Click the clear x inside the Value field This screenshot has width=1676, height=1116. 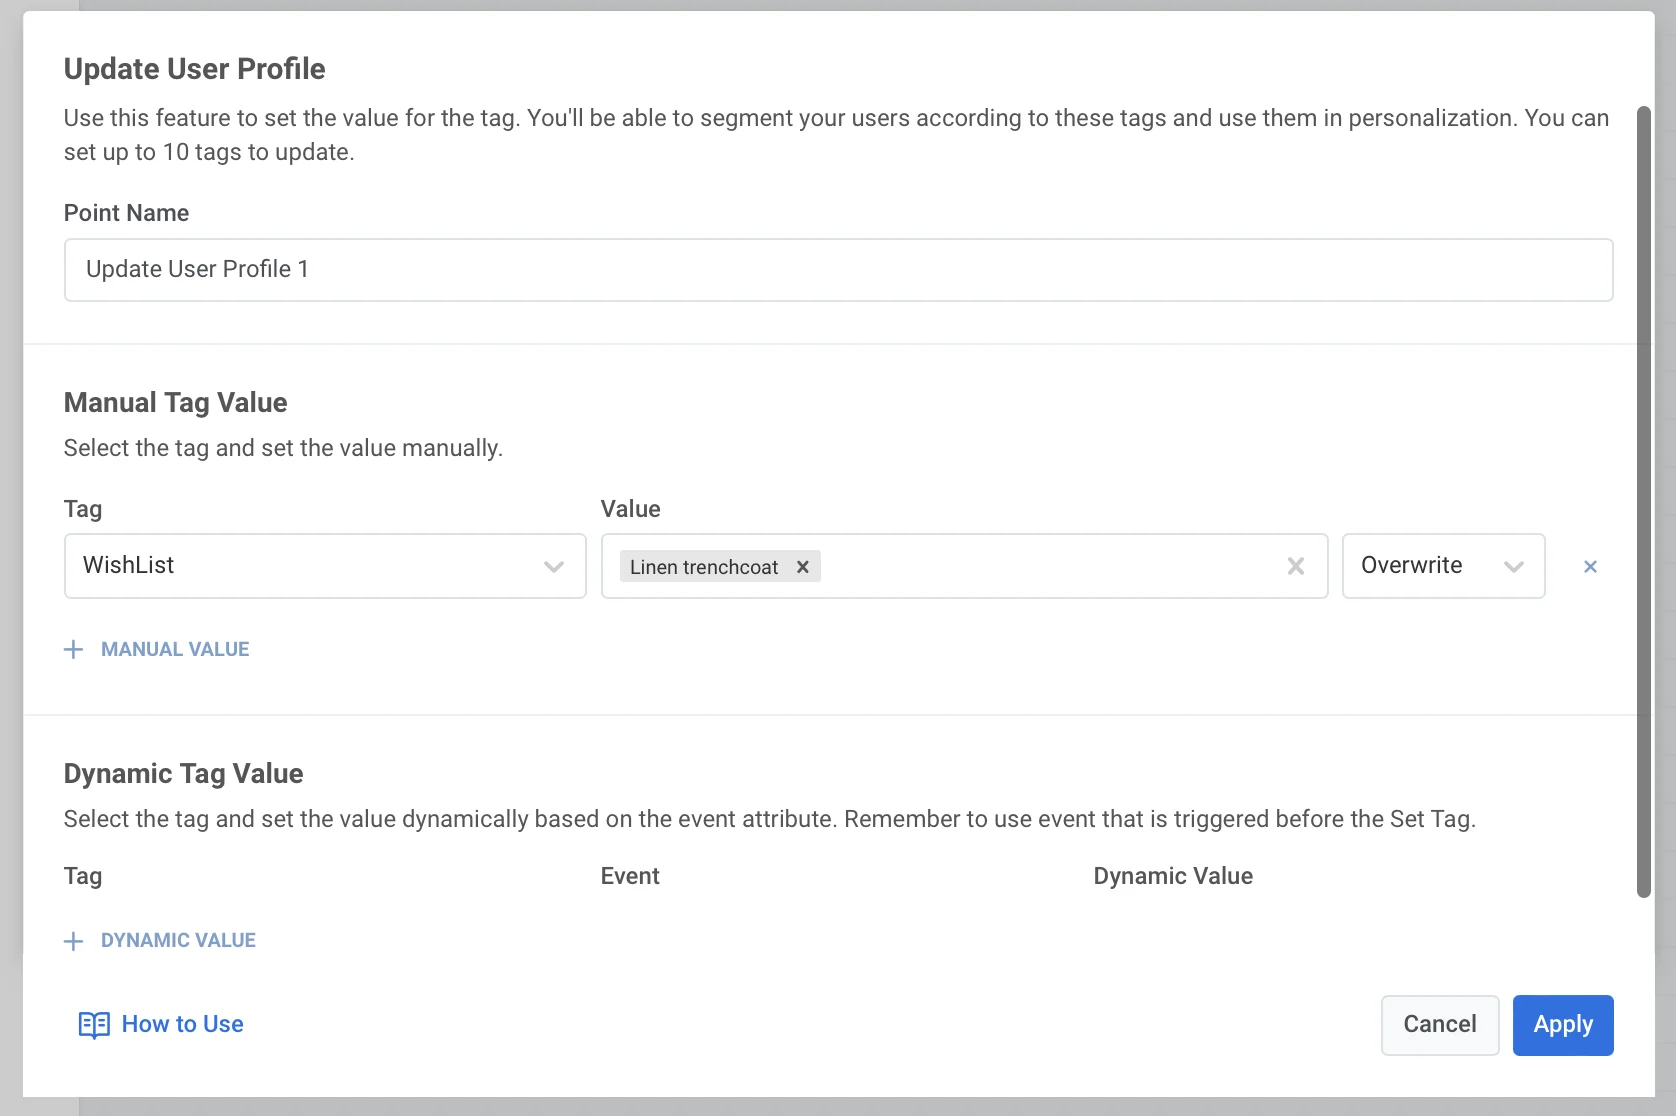(x=1296, y=566)
